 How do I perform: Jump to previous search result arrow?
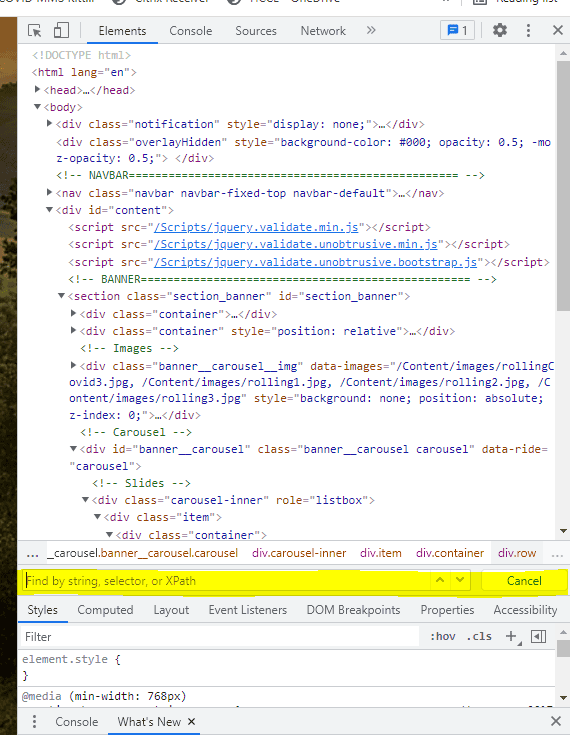tap(440, 580)
